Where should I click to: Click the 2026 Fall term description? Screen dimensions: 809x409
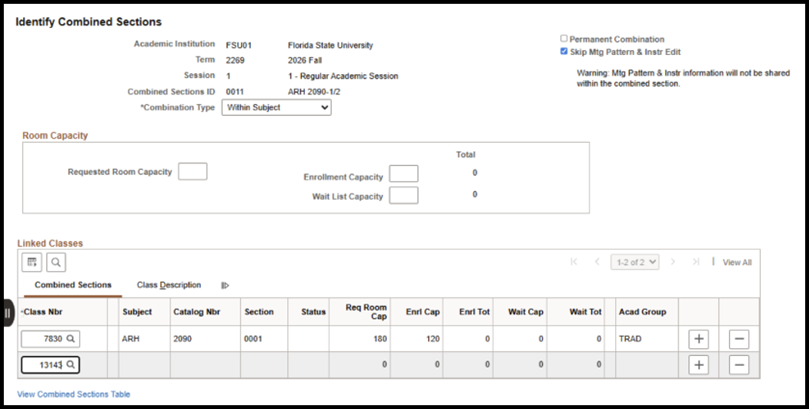305,60
